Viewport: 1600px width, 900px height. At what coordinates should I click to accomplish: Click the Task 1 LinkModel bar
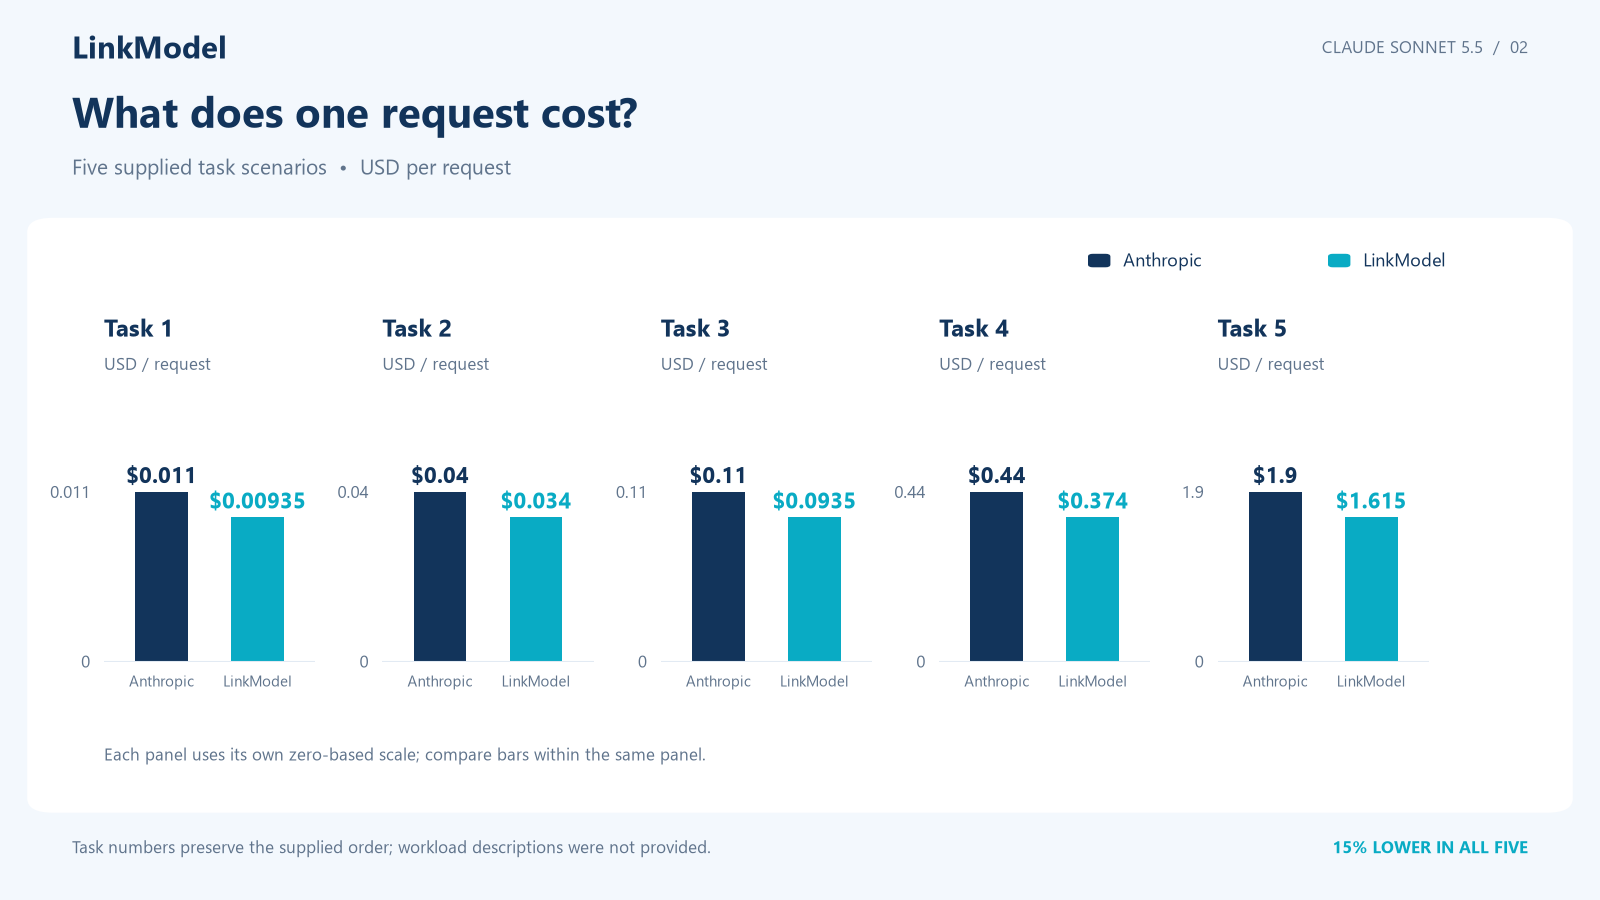(x=257, y=589)
